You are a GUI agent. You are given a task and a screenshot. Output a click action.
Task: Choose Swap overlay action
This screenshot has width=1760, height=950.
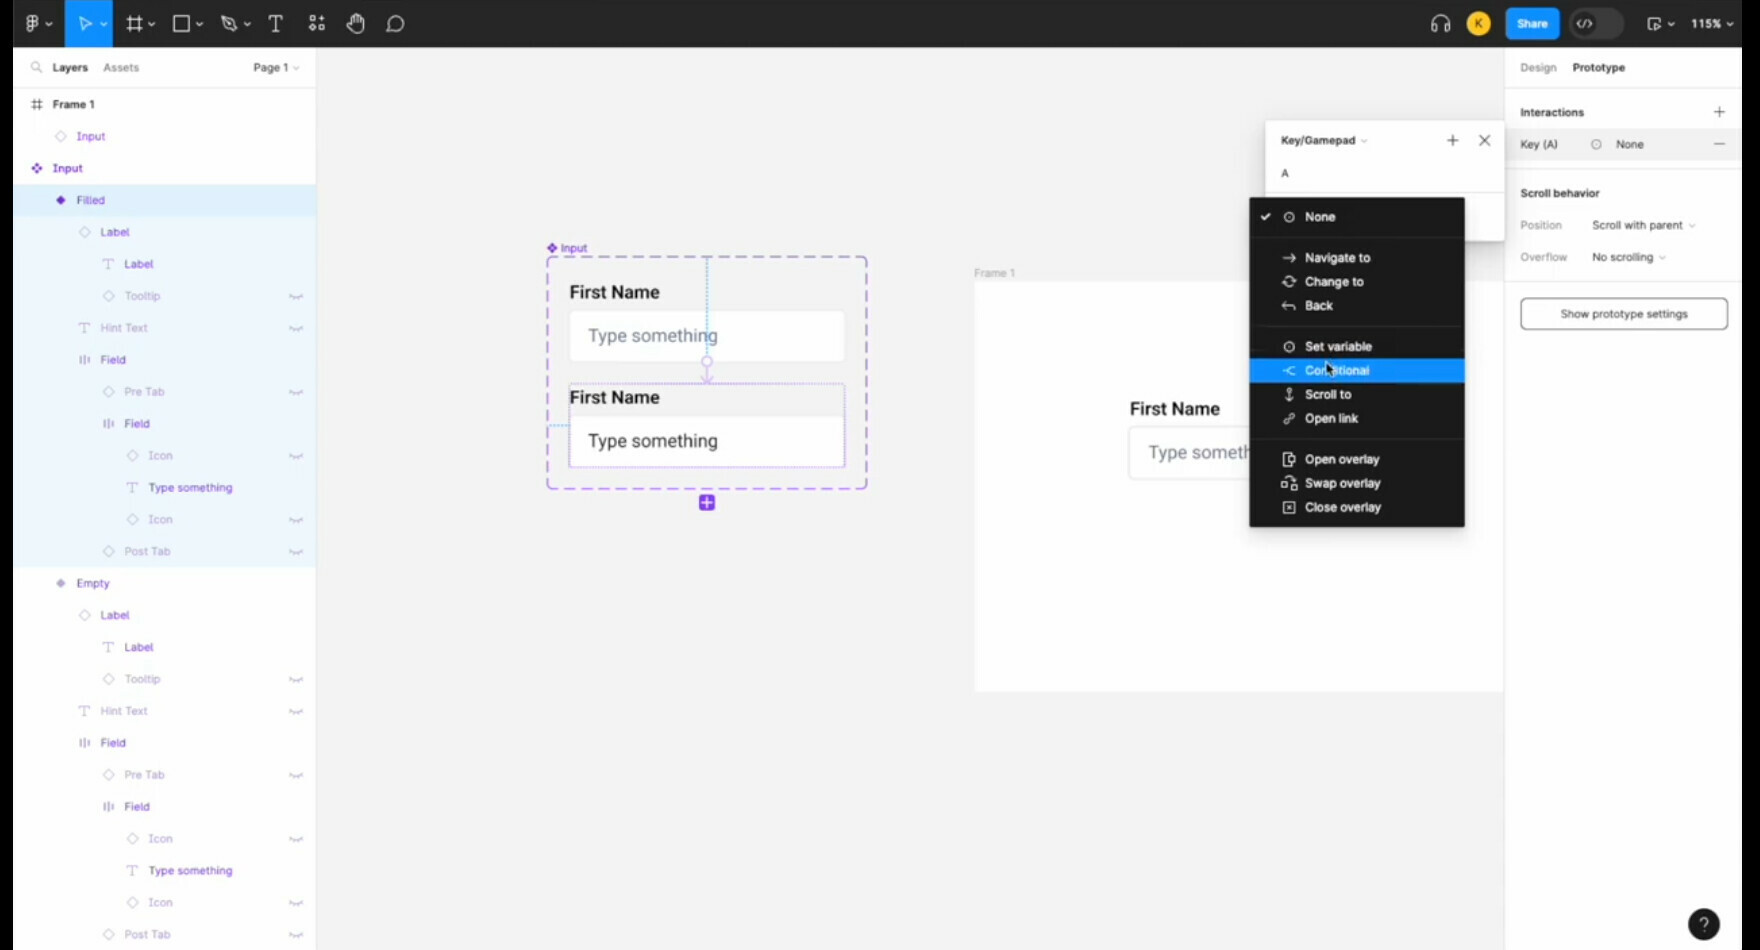(x=1357, y=484)
